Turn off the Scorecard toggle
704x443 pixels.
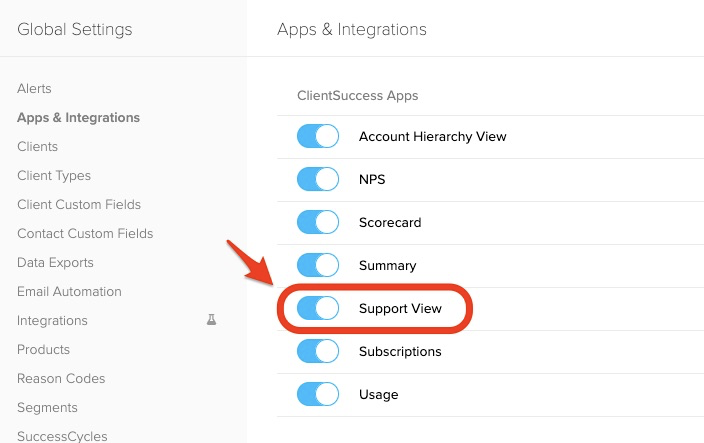pos(318,222)
